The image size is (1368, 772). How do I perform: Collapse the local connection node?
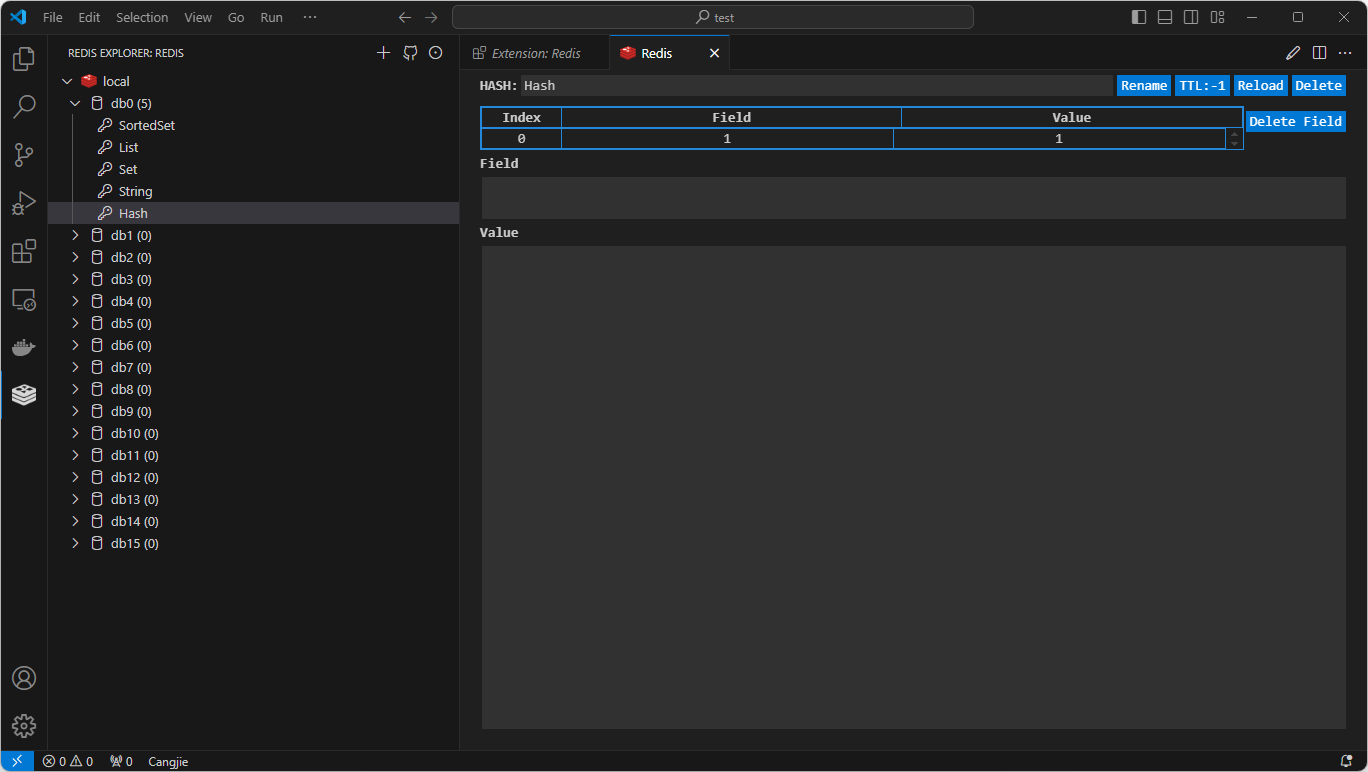(x=67, y=81)
